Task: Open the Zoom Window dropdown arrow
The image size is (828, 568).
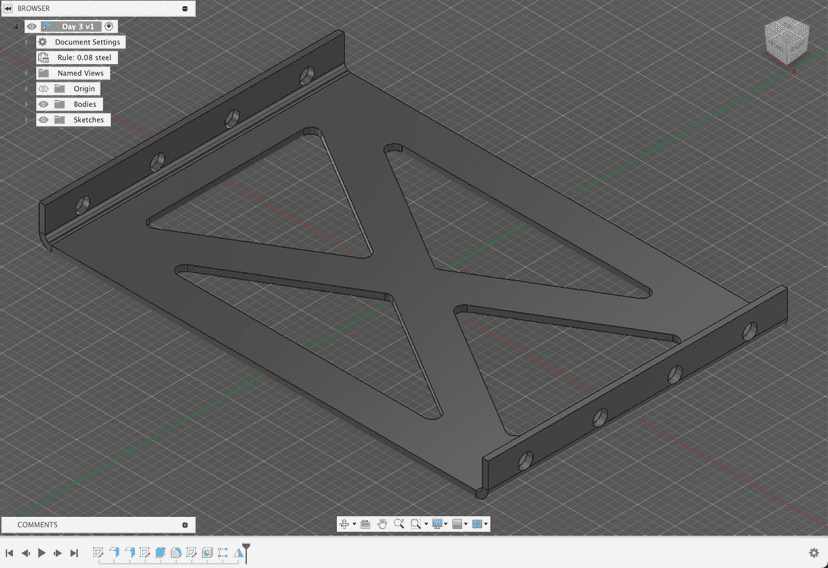Action: [425, 525]
